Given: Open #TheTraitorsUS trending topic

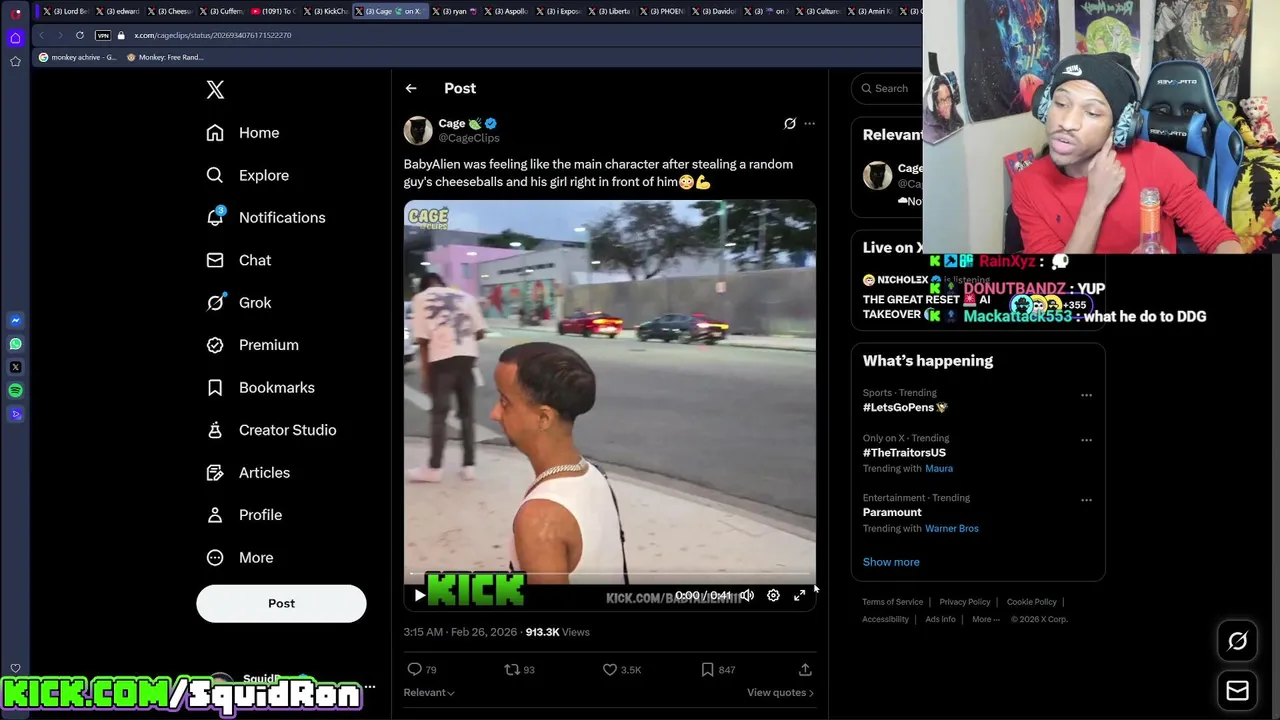Looking at the screenshot, I should point(904,452).
